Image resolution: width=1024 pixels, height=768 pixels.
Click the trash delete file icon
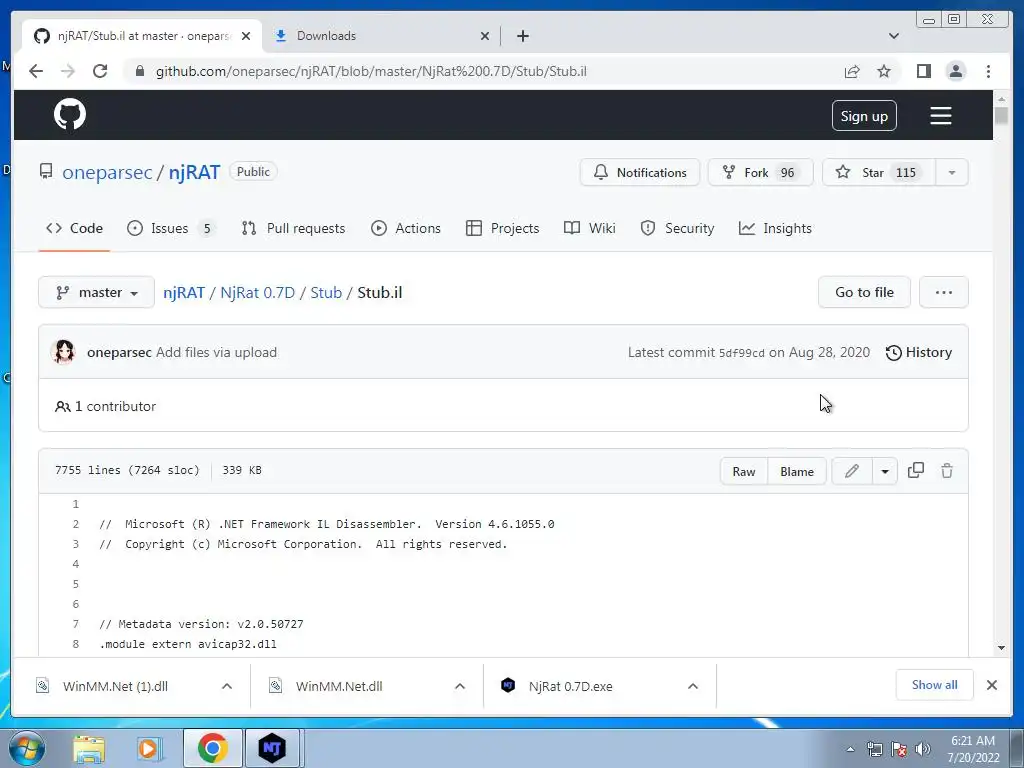947,470
